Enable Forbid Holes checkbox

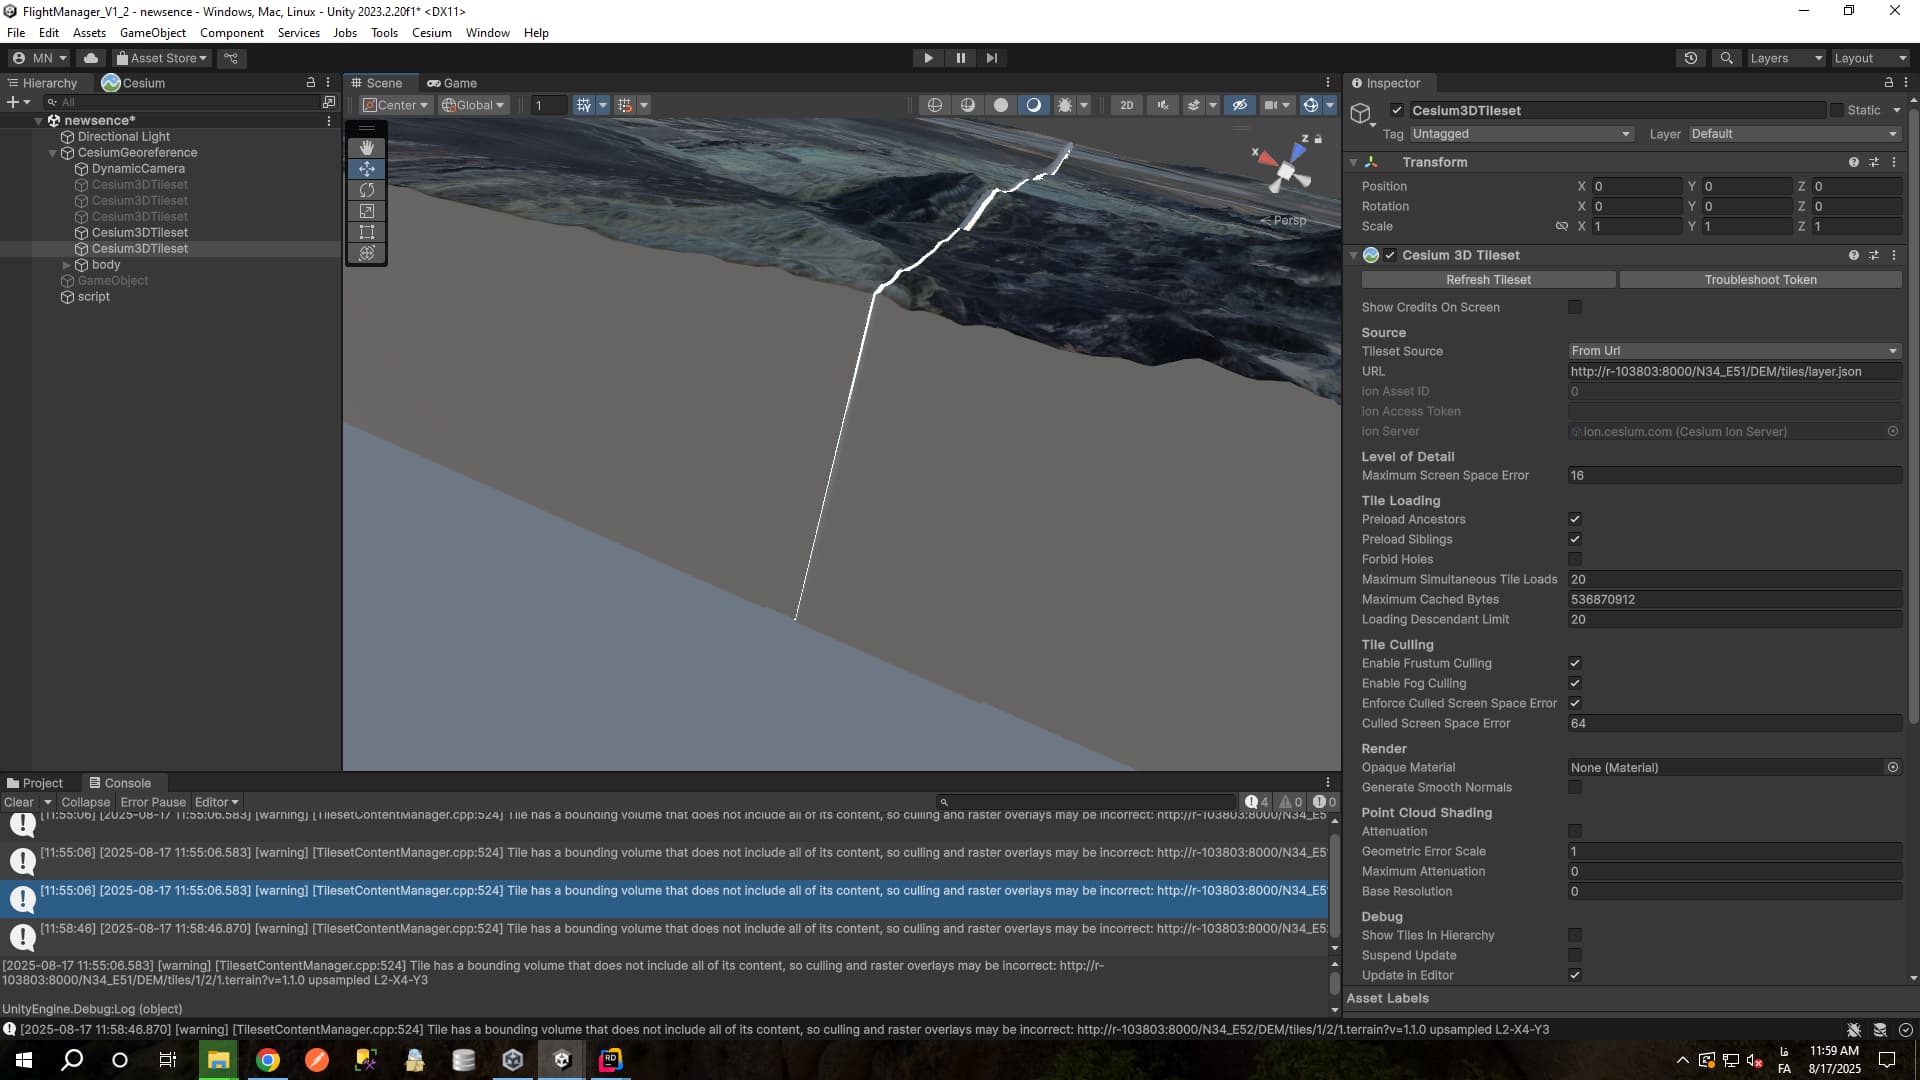coord(1575,559)
